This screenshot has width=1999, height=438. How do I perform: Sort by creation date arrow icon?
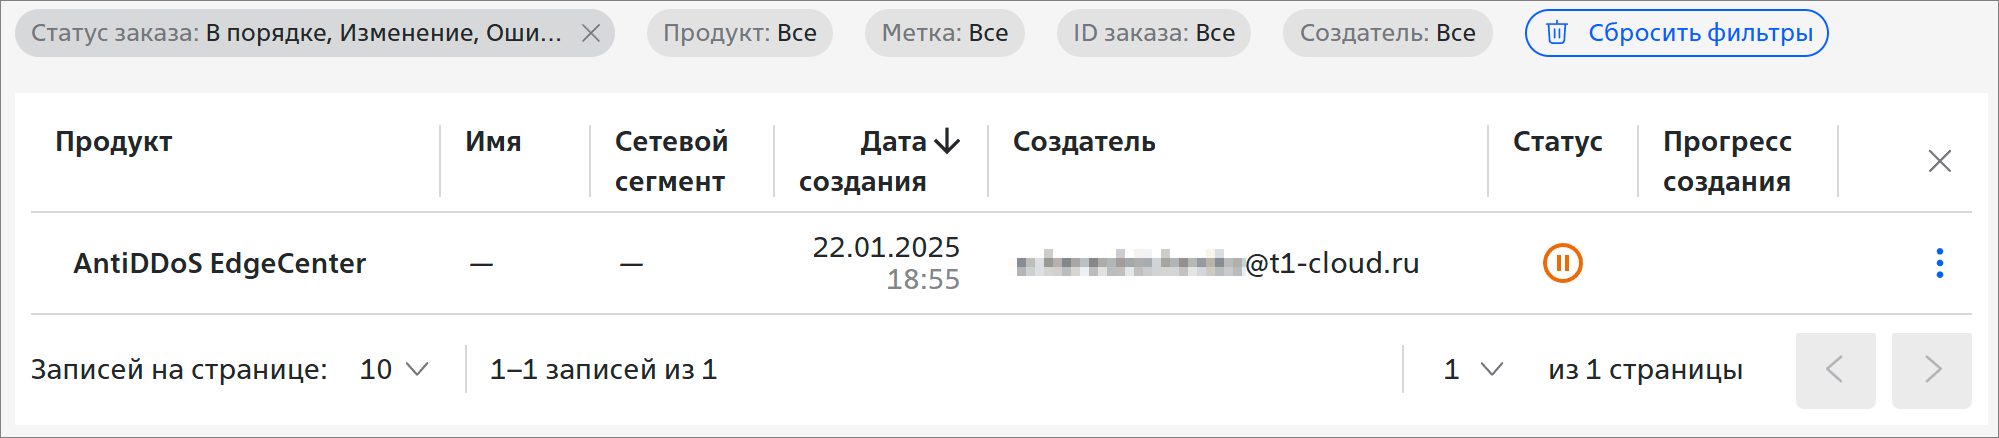point(946,142)
